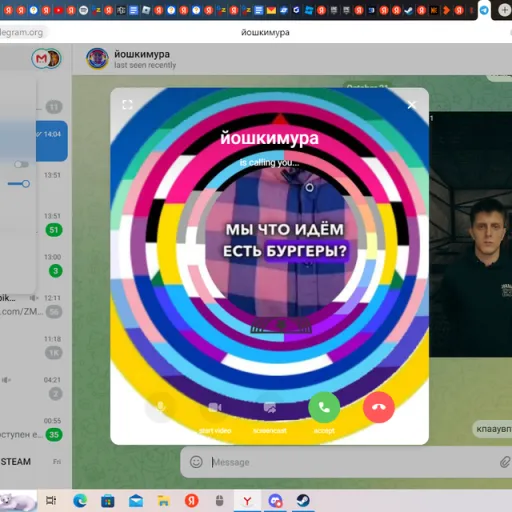Launch Microsoft Edge from the taskbar
Screen dimensions: 512x512
point(80,500)
